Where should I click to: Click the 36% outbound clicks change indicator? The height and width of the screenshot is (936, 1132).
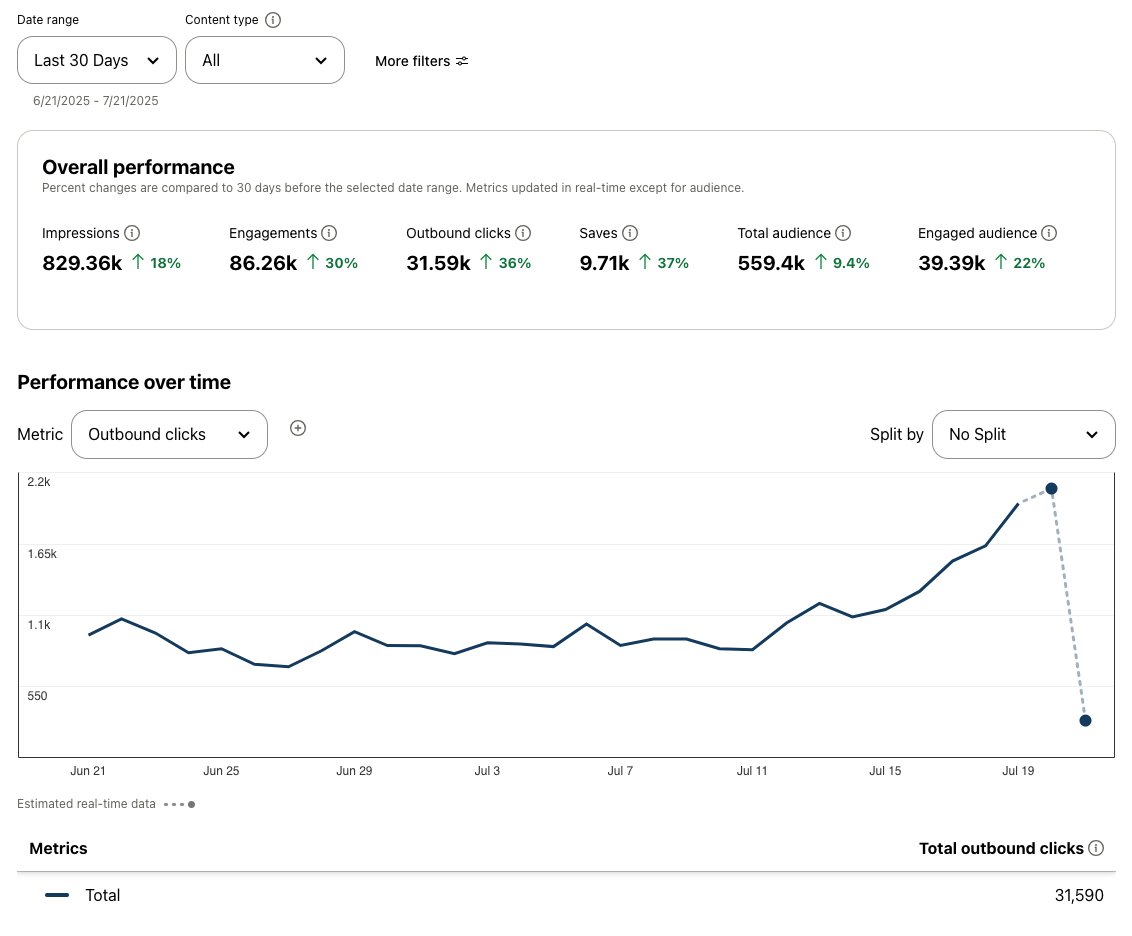(x=505, y=263)
